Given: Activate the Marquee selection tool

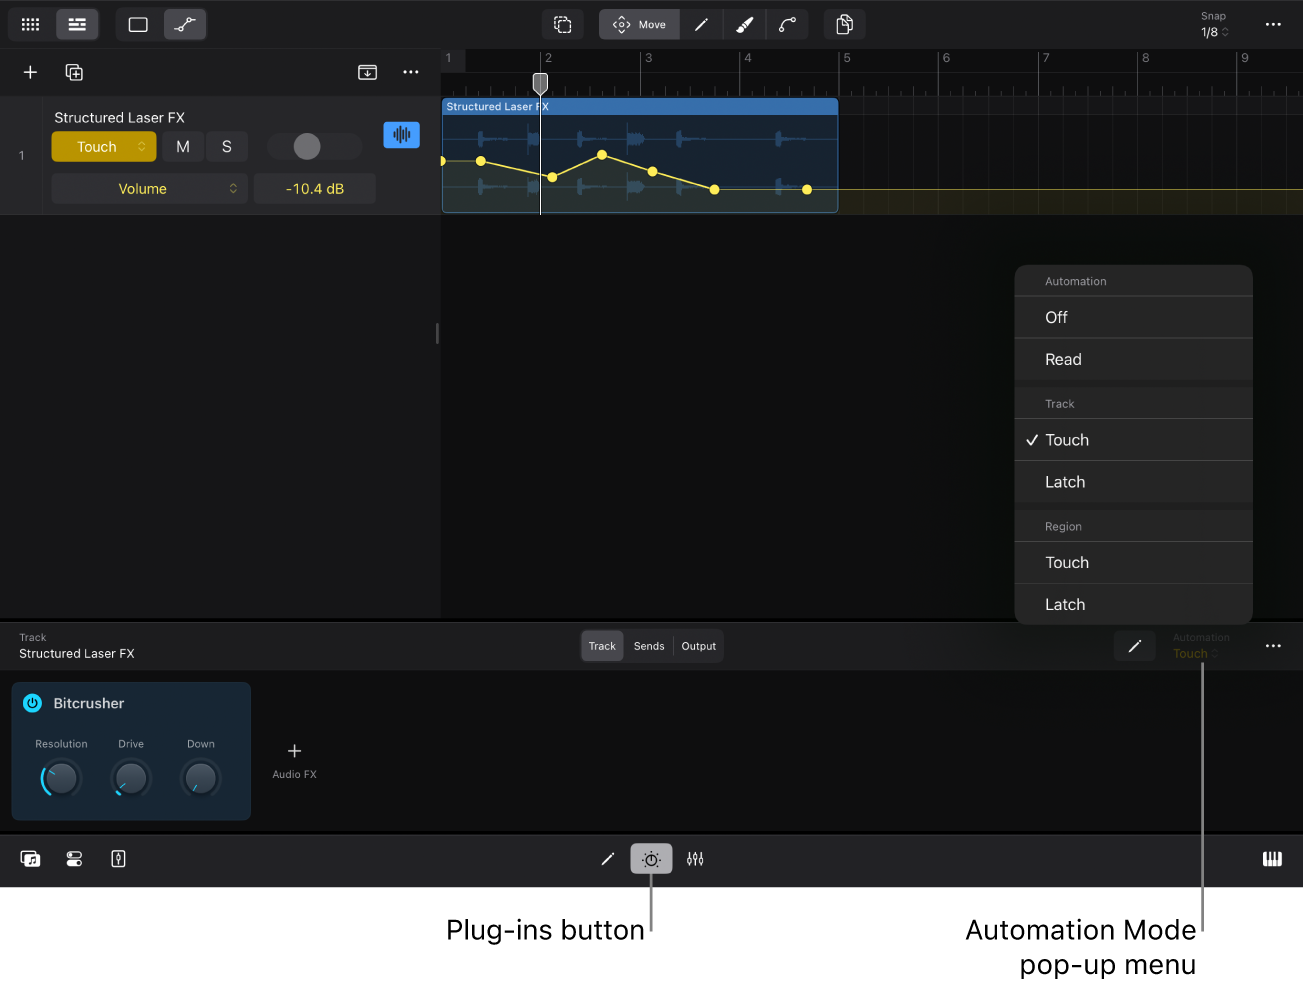Looking at the screenshot, I should tap(563, 24).
